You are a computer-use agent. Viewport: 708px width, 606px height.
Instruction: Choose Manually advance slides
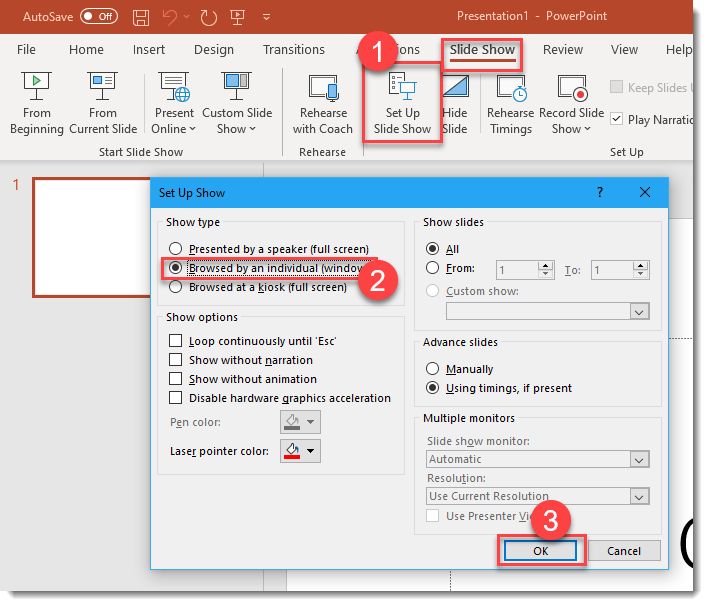[x=432, y=368]
